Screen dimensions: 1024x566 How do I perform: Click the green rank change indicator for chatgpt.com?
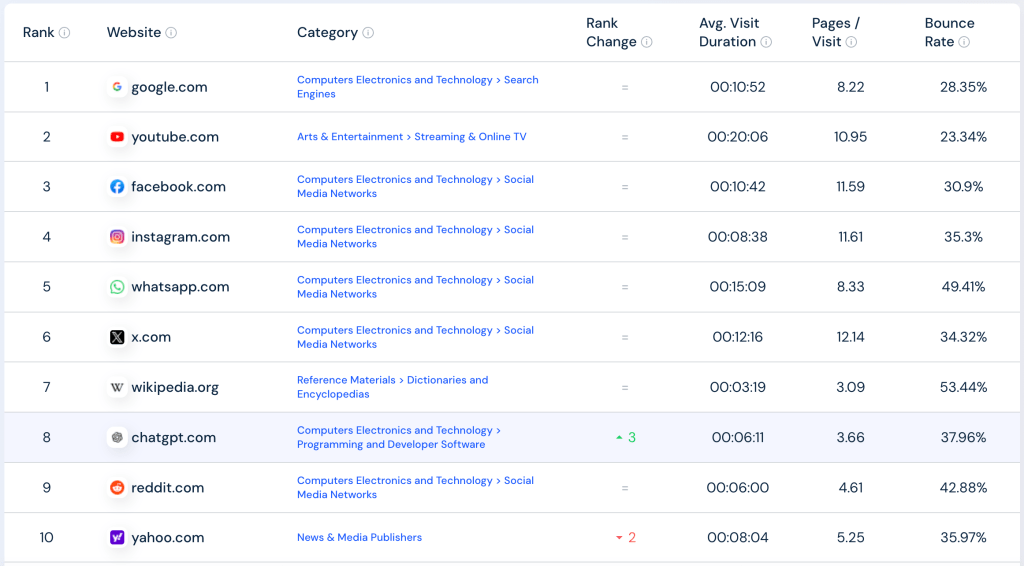point(626,438)
